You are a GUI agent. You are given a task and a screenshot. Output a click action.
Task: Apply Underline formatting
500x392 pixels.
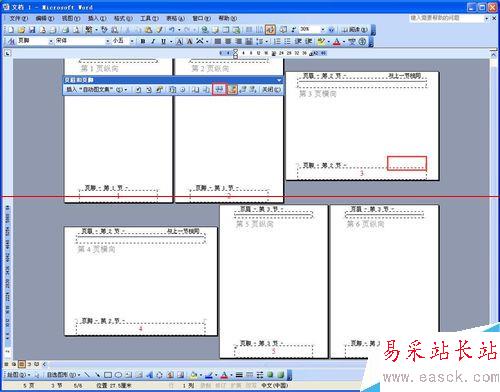tap(164, 41)
